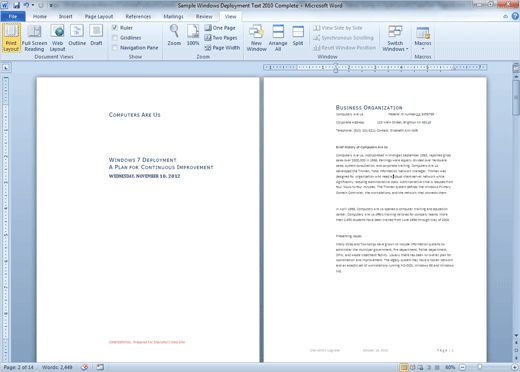
Task: Fit document to Page Width
Action: pos(222,48)
